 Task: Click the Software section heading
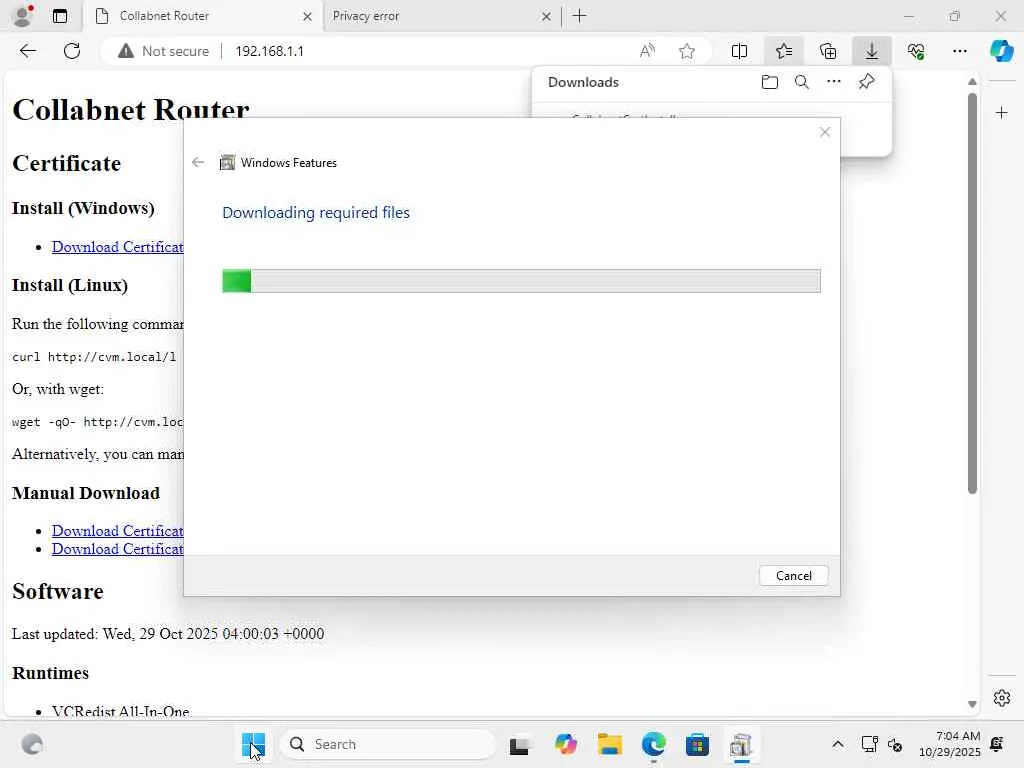(58, 591)
